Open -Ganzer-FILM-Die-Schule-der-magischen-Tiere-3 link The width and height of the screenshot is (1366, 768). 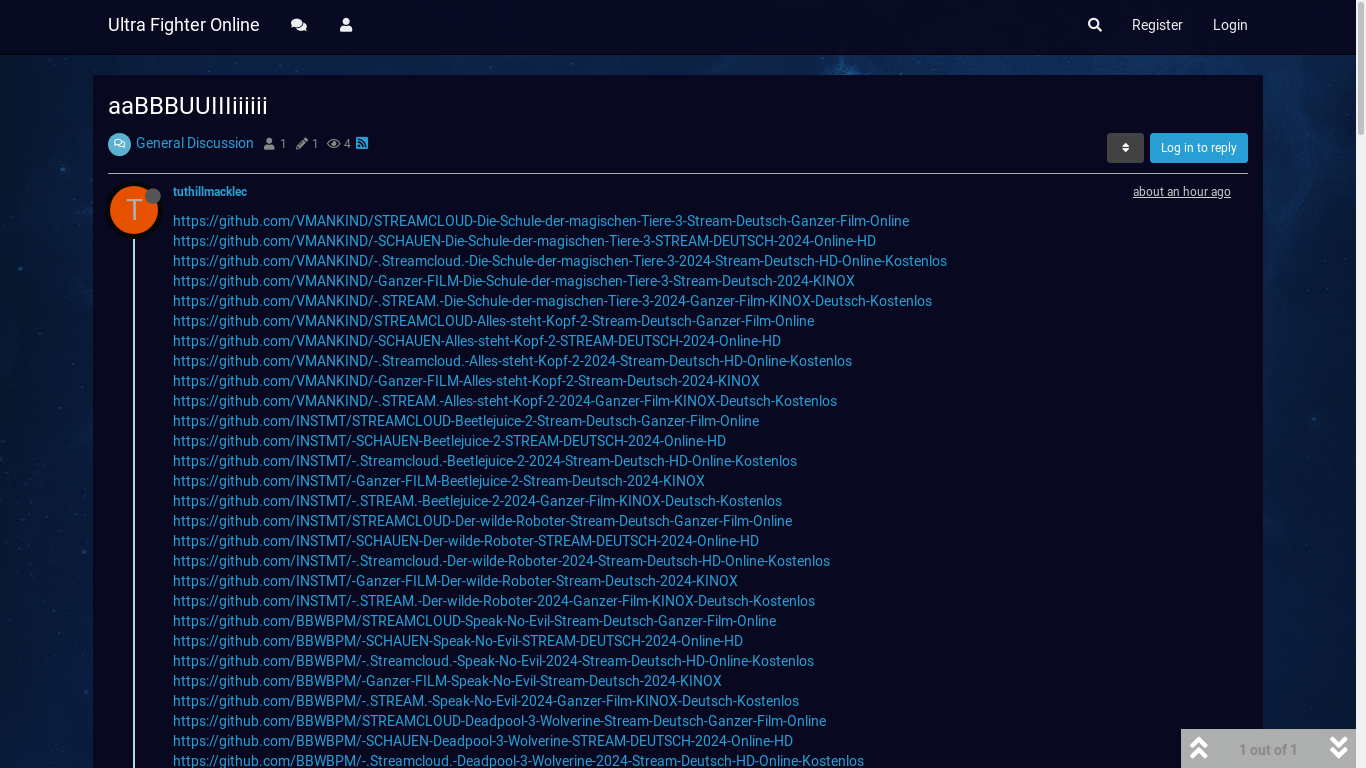(514, 281)
